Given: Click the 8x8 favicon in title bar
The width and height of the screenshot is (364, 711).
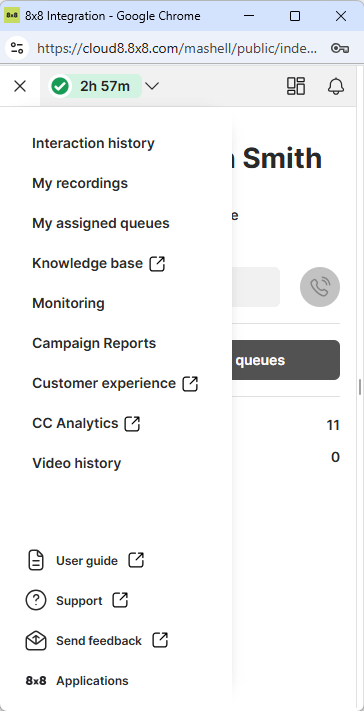Looking at the screenshot, I should pyautogui.click(x=12, y=16).
